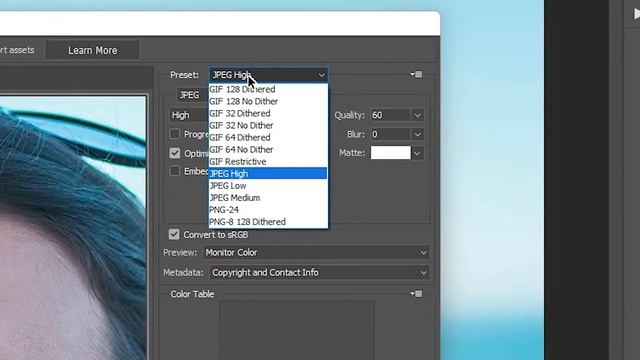Select PNG-24 preset
The image size is (640, 360).
pos(268,210)
